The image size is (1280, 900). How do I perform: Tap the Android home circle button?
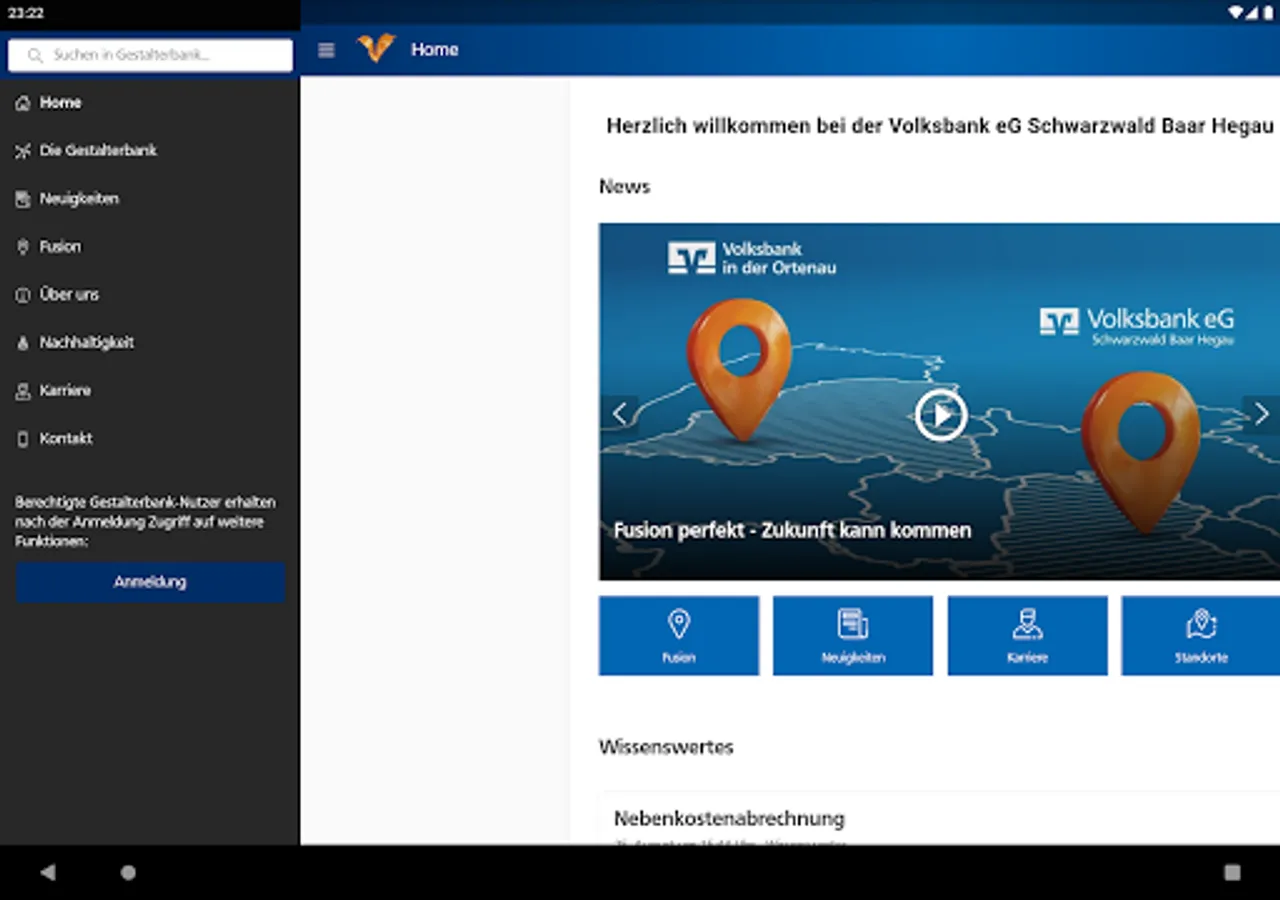128,872
